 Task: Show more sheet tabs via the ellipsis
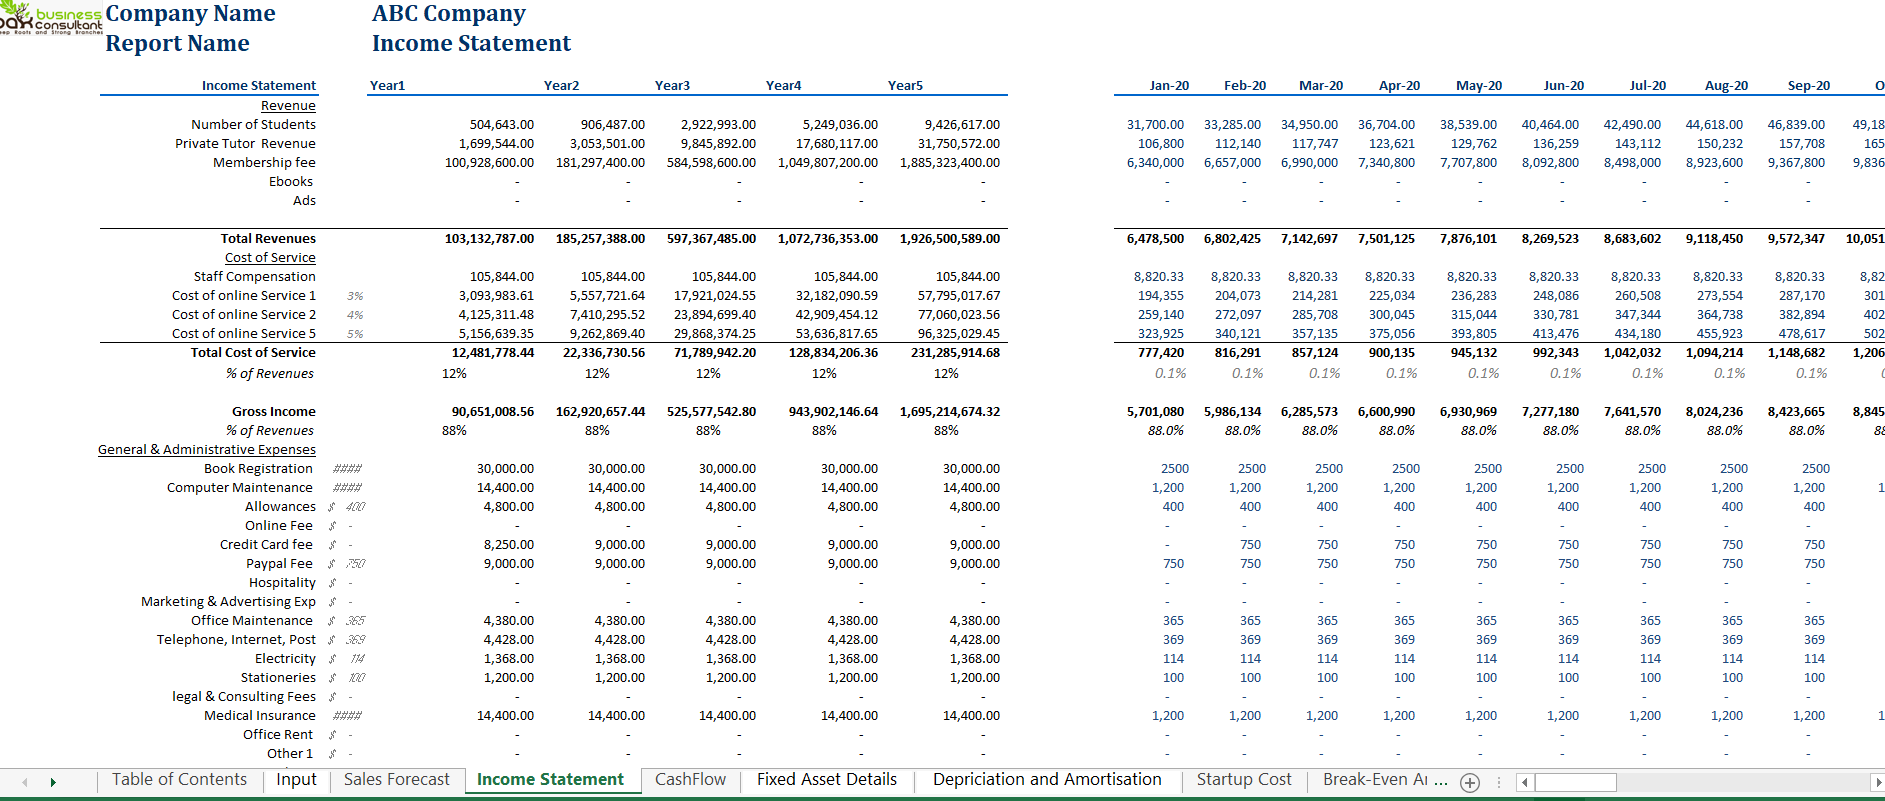point(1441,780)
